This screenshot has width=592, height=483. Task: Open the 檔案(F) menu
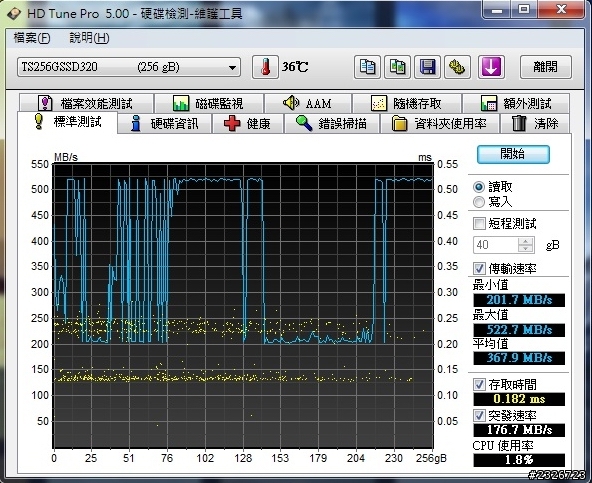[32, 38]
